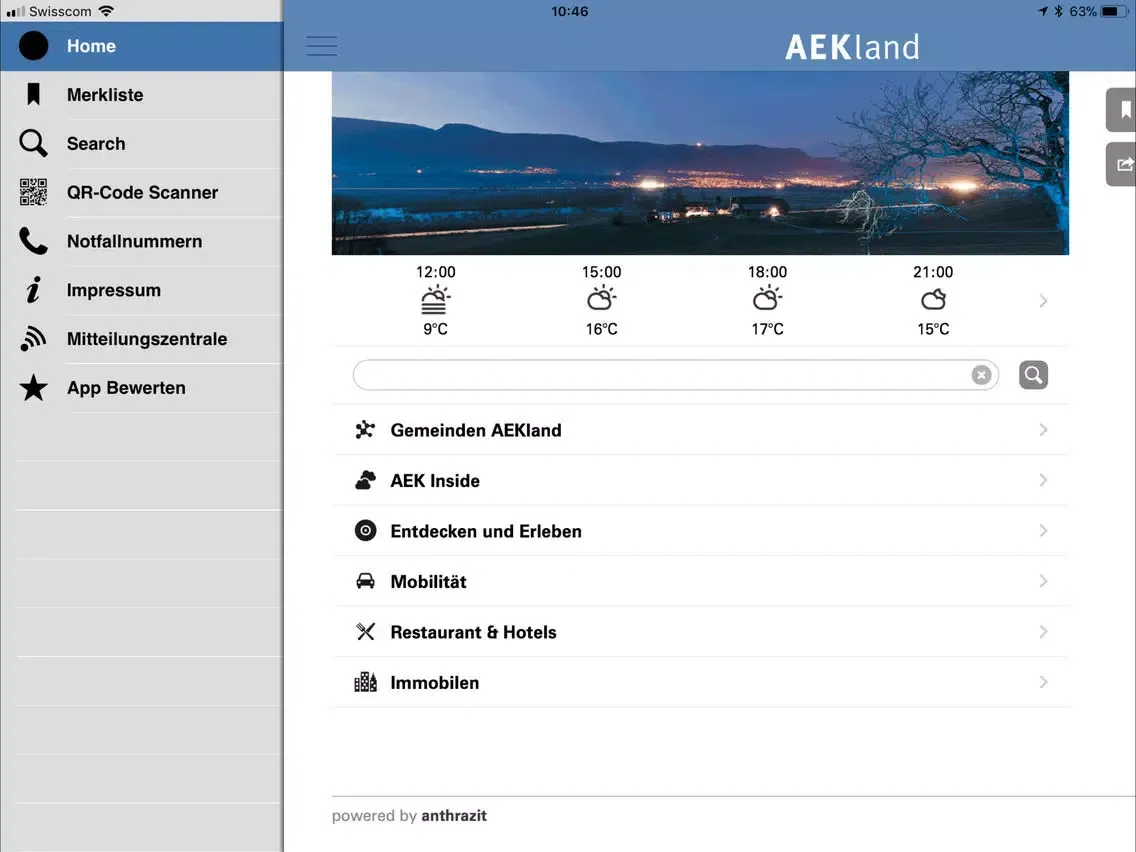Expand Gemeinden AEKland row chevron
The width and height of the screenshot is (1136, 852).
coord(1043,430)
